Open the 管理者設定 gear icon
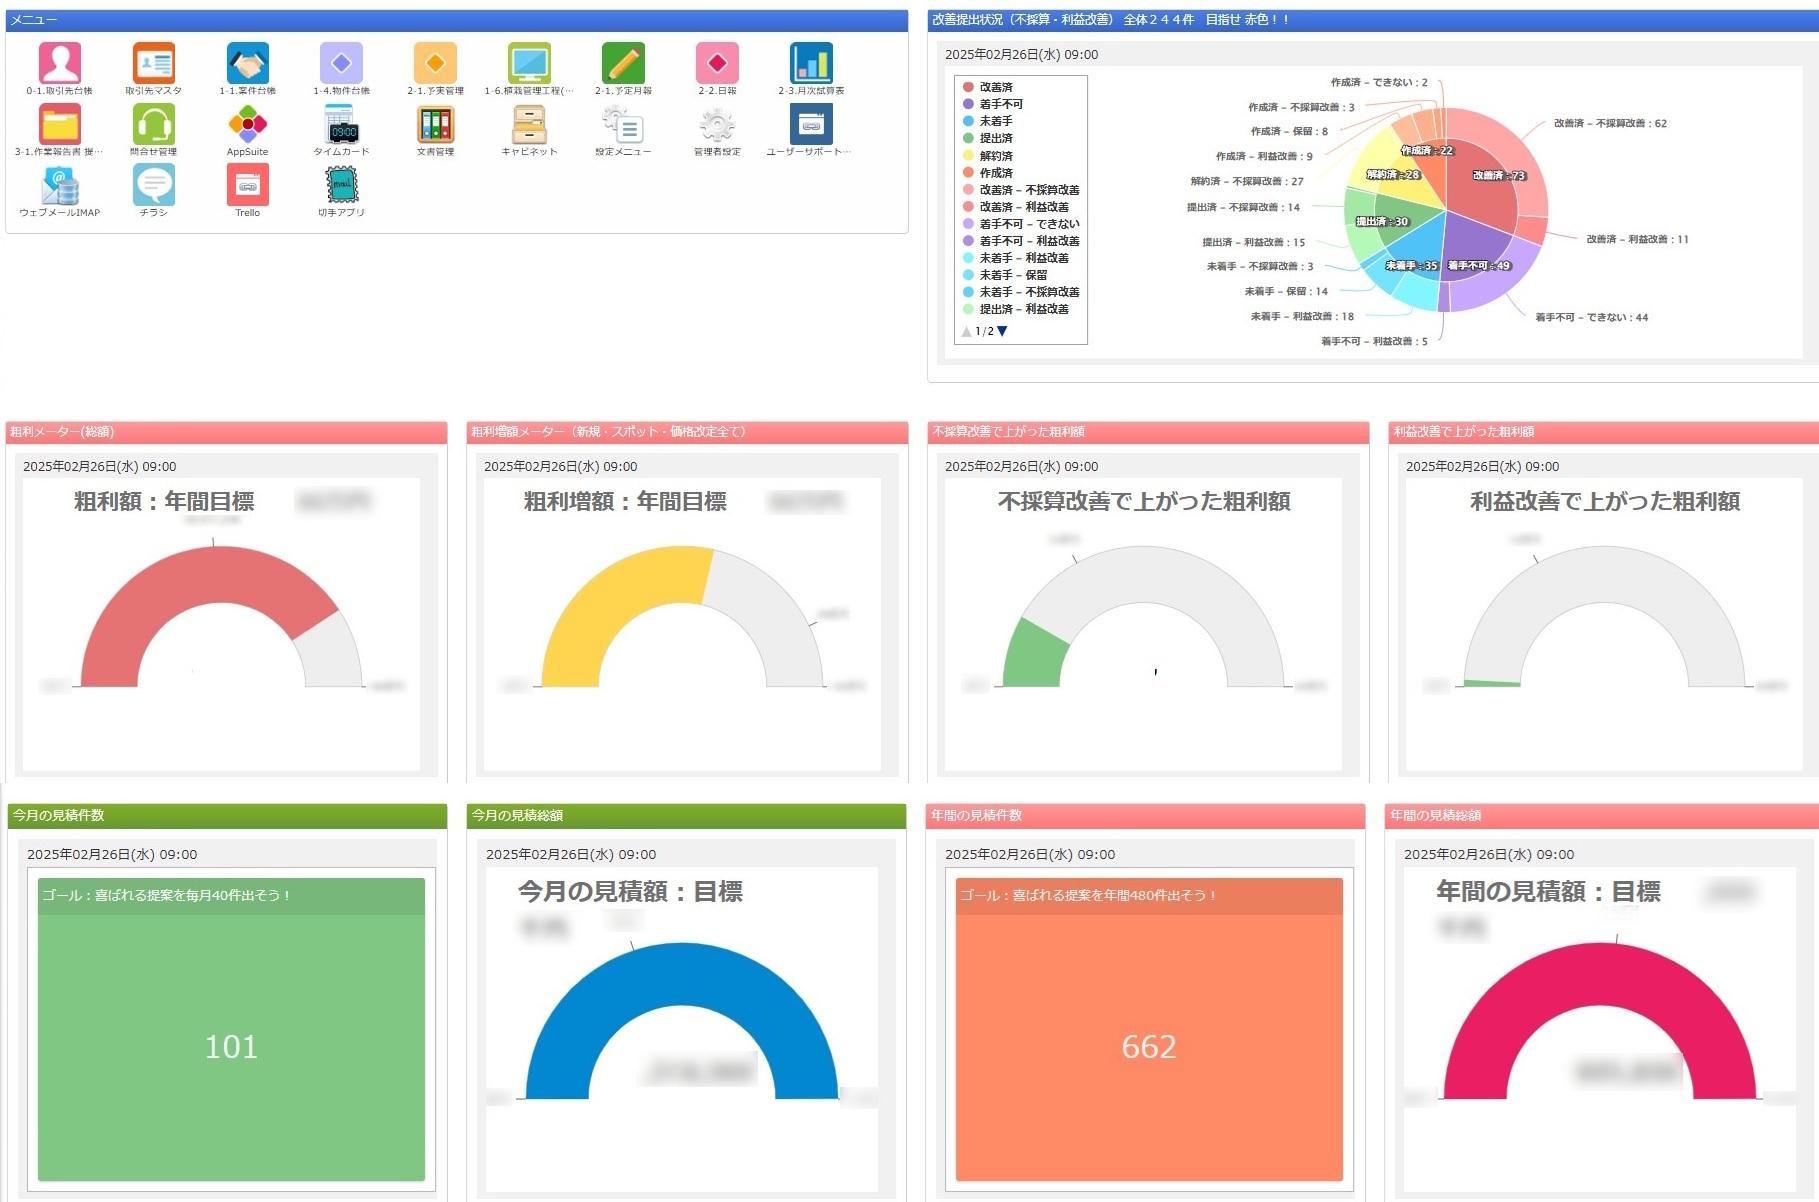Image resolution: width=1819 pixels, height=1202 pixels. [717, 126]
